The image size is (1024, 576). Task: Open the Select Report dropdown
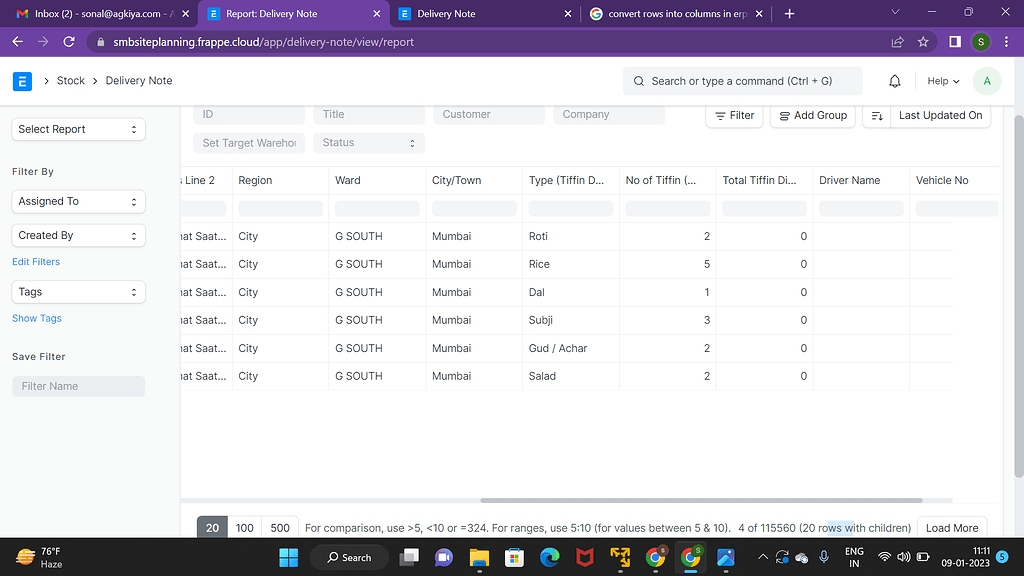point(78,129)
